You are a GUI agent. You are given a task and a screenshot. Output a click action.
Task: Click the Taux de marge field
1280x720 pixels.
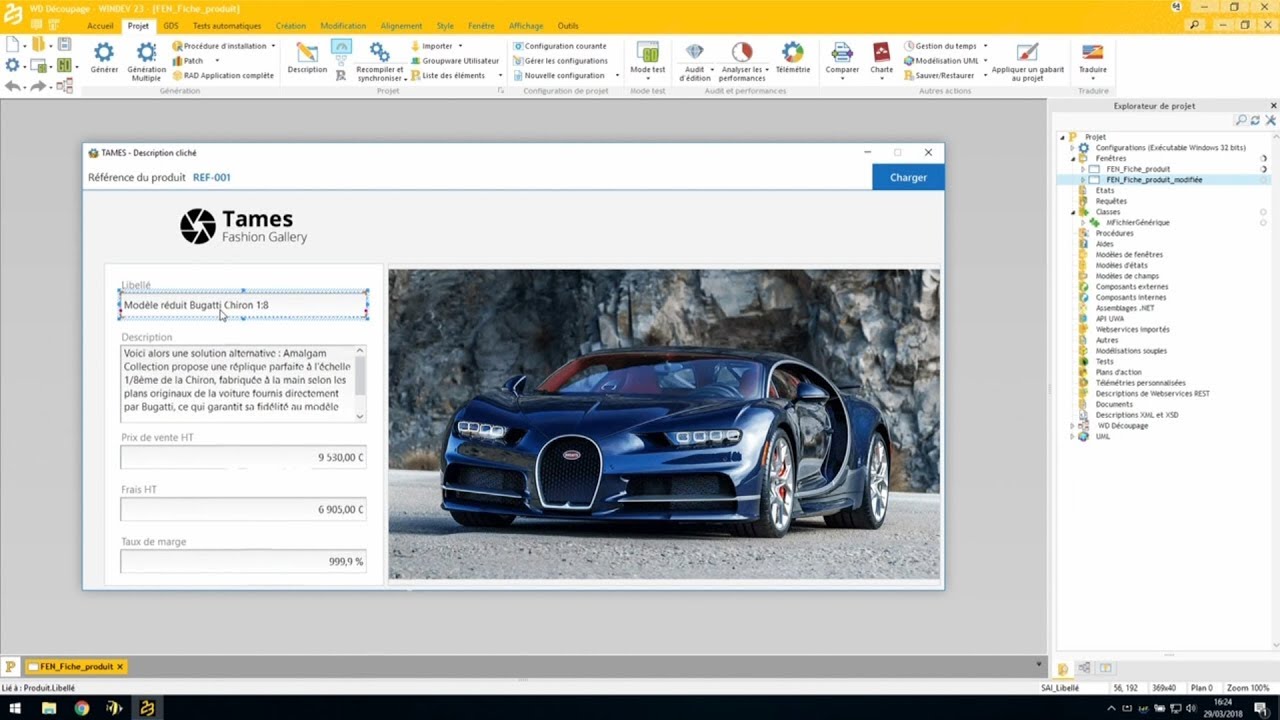point(243,561)
